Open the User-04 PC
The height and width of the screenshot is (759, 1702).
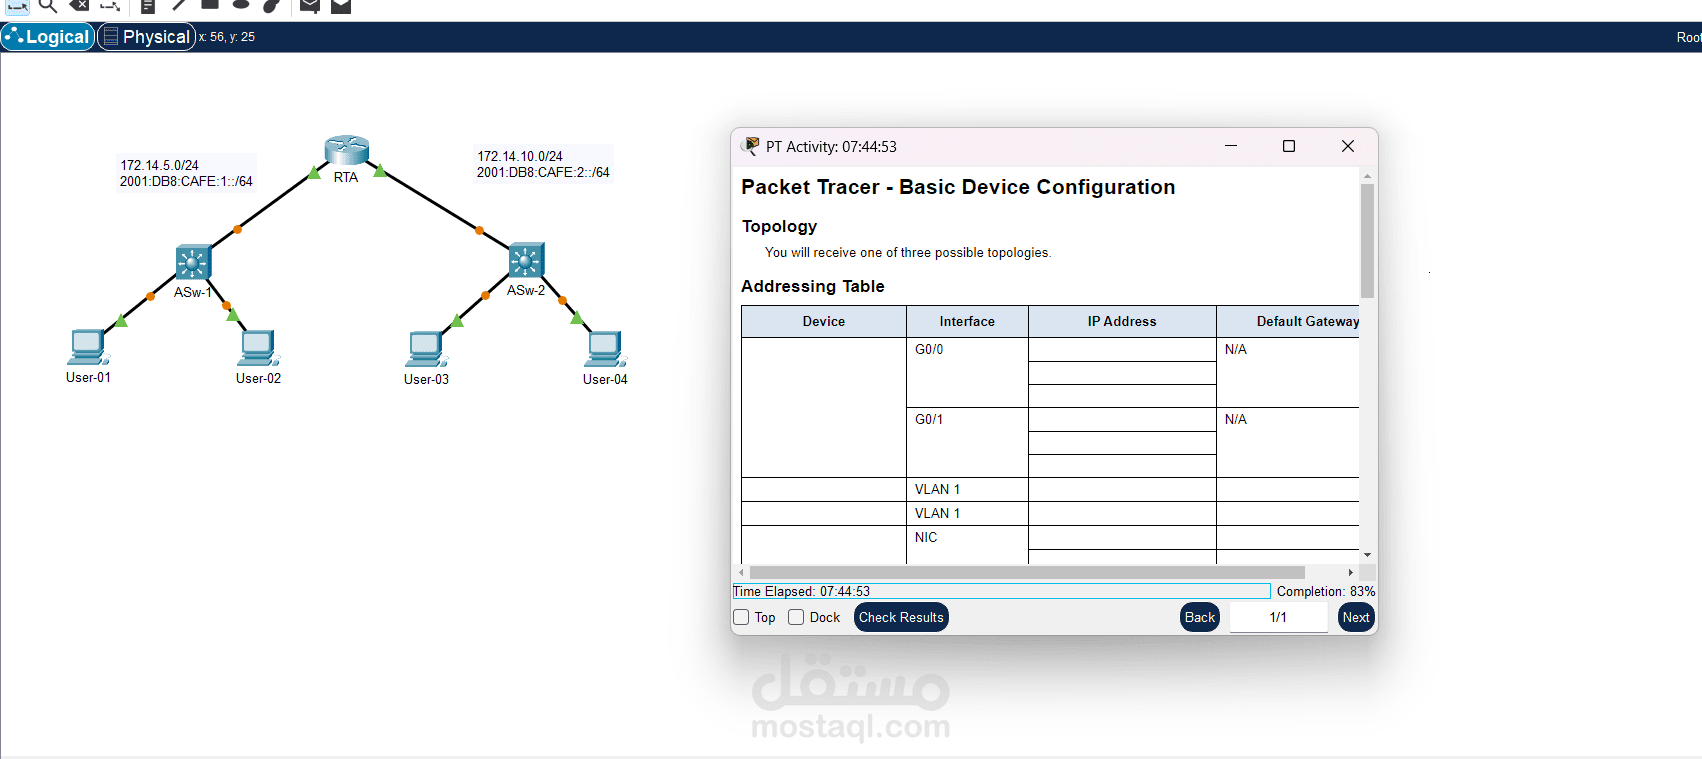[x=605, y=349]
